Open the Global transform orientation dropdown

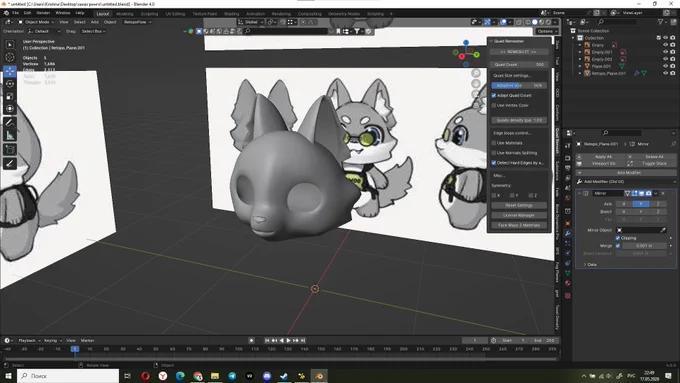click(251, 22)
